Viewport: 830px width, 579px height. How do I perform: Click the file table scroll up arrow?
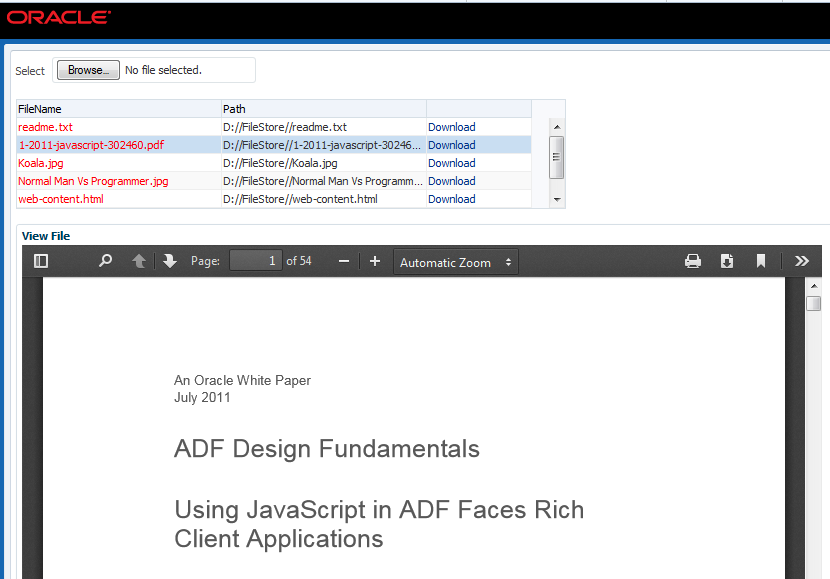click(557, 126)
